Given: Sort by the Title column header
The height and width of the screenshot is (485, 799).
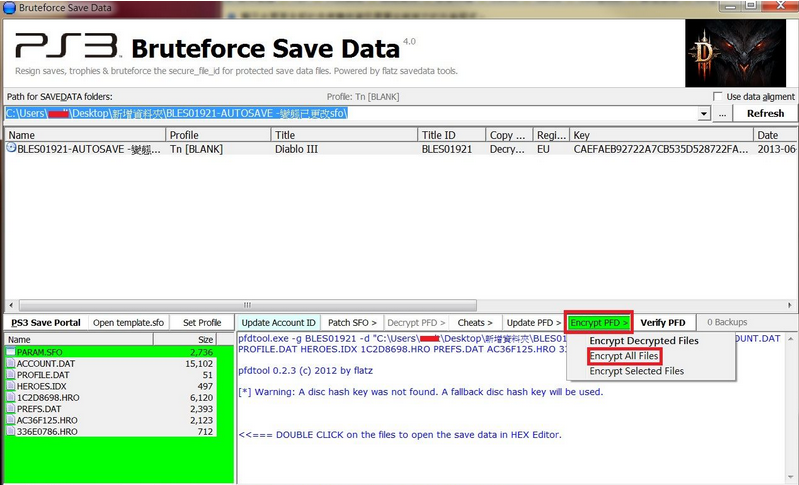Looking at the screenshot, I should [x=344, y=135].
